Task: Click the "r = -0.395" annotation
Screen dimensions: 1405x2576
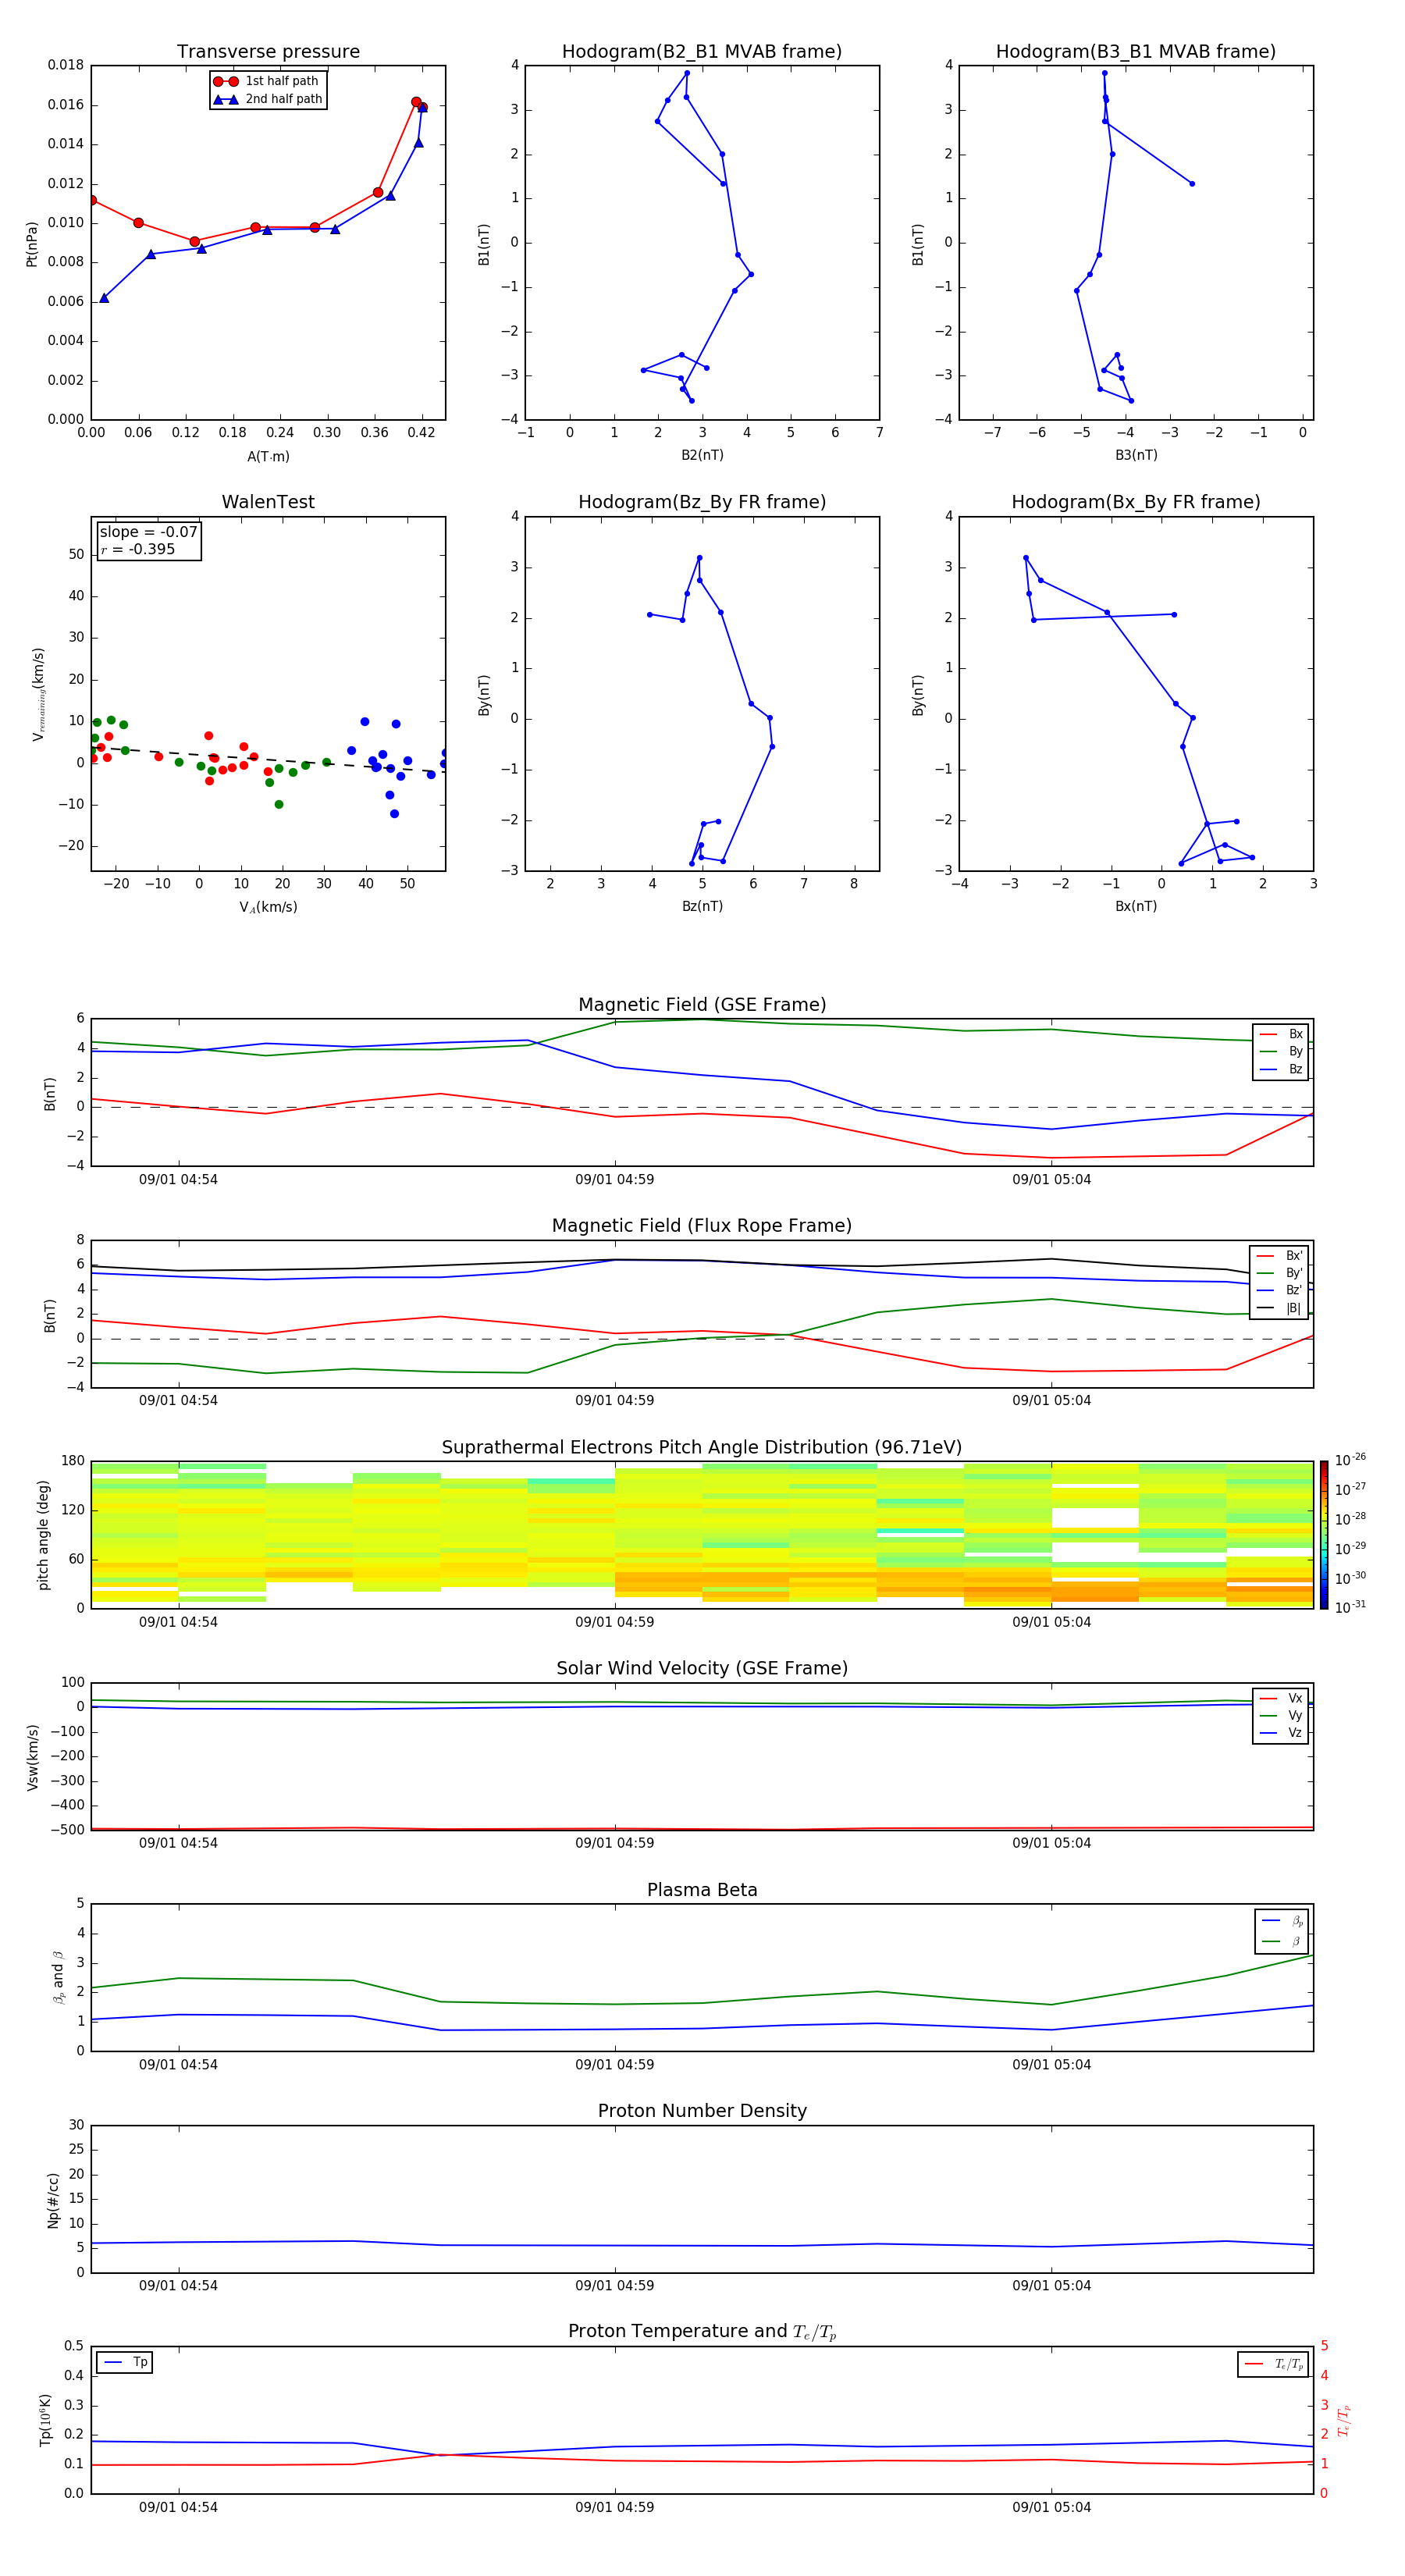Action: coord(138,549)
